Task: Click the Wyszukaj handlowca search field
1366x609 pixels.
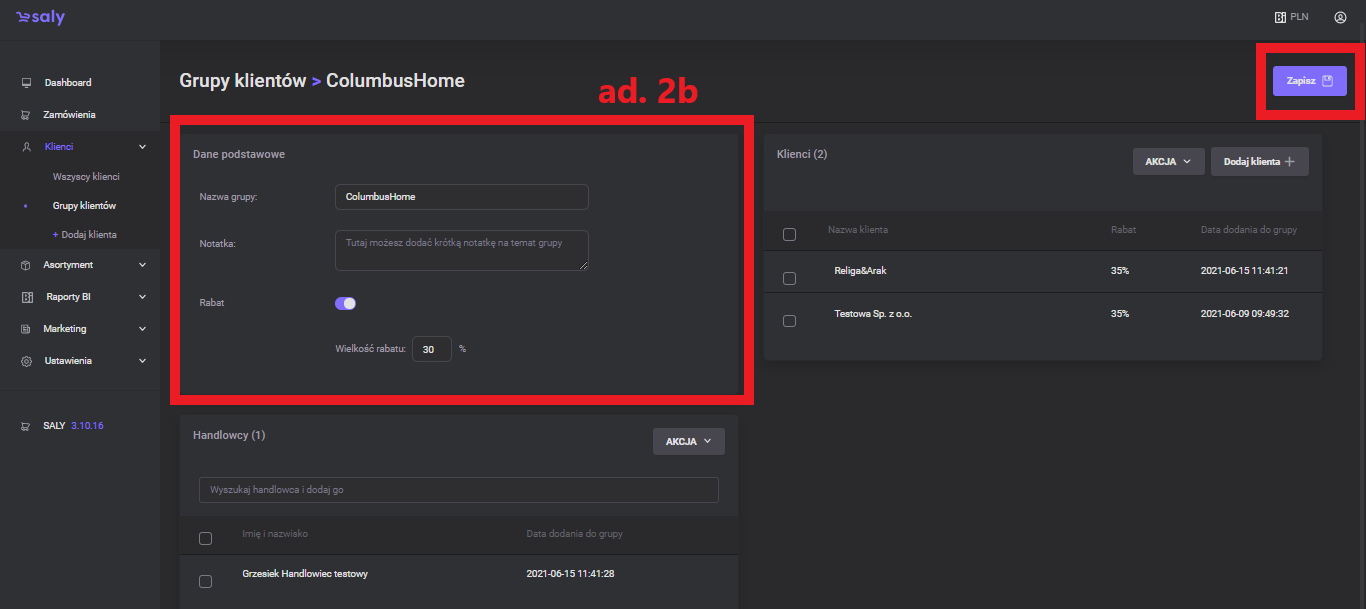Action: point(458,490)
